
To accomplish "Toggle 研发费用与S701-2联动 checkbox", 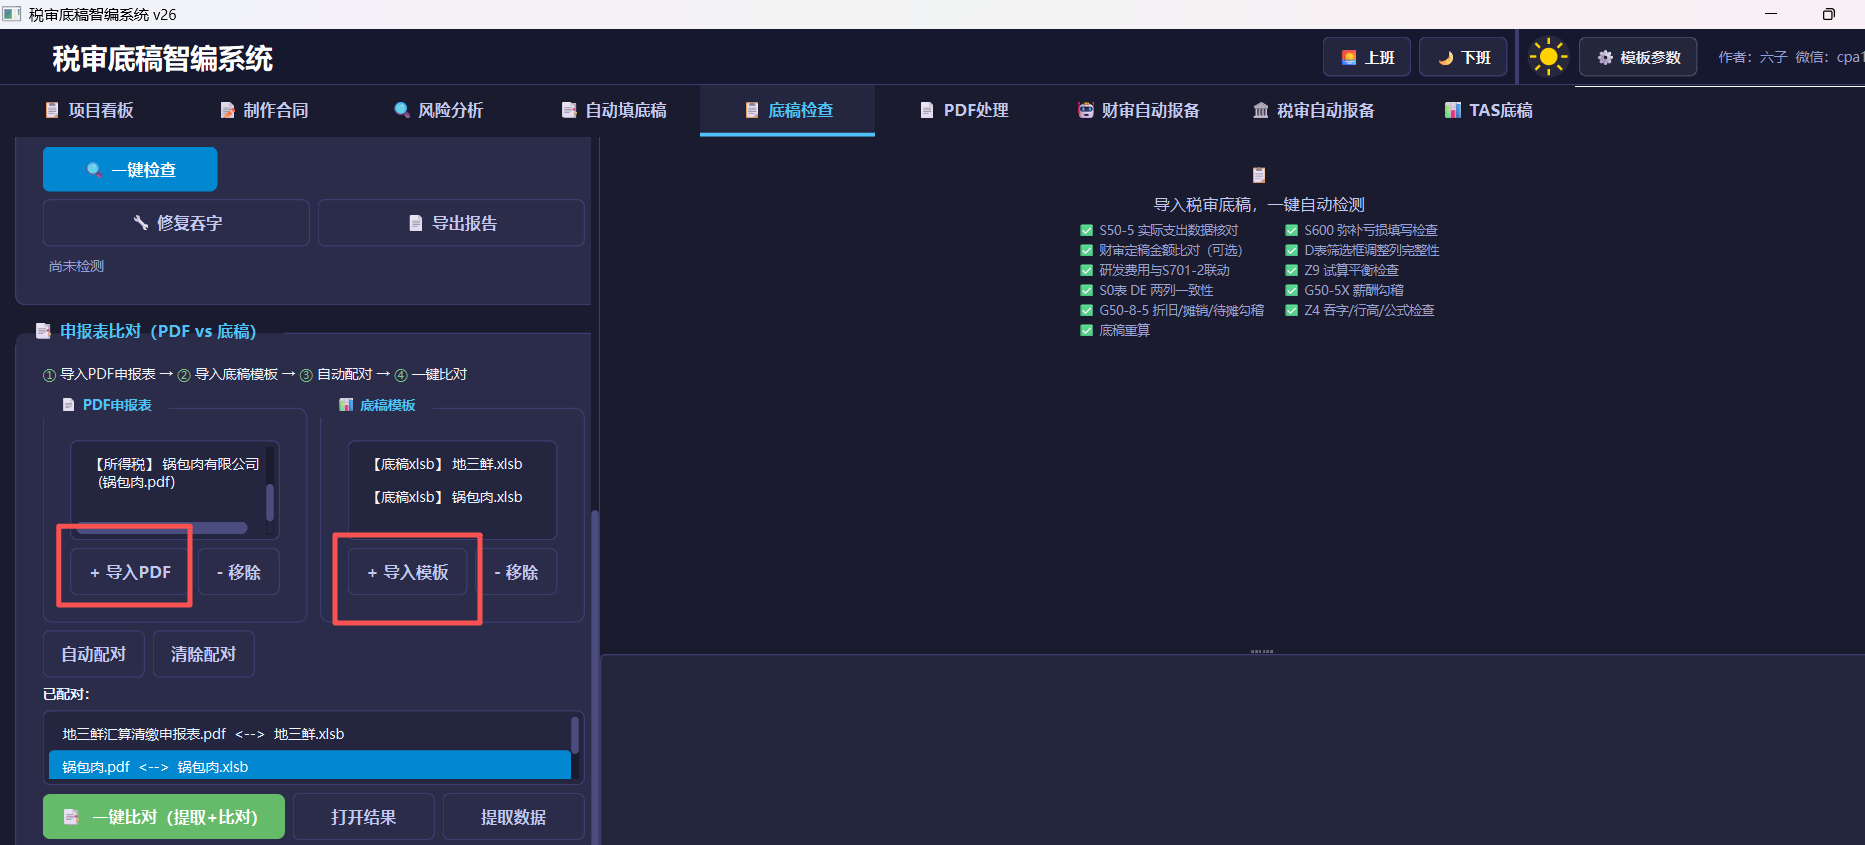I will (x=1086, y=270).
